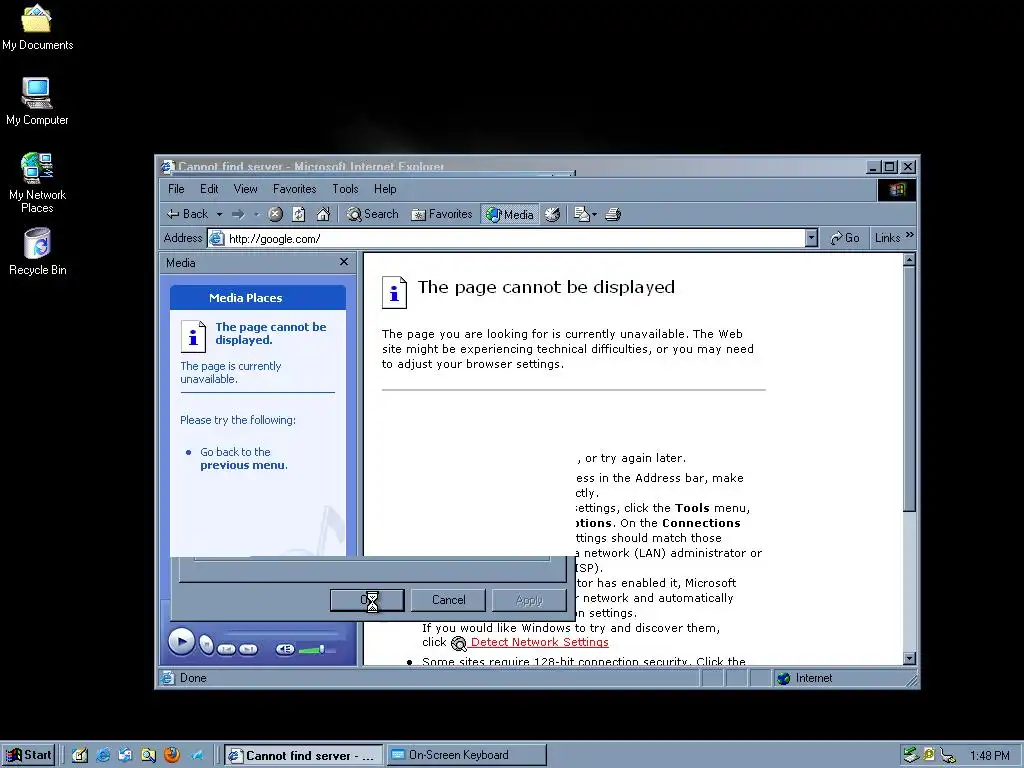The image size is (1024, 768).
Task: Mute audio with the Media bar speaker button
Action: [285, 649]
